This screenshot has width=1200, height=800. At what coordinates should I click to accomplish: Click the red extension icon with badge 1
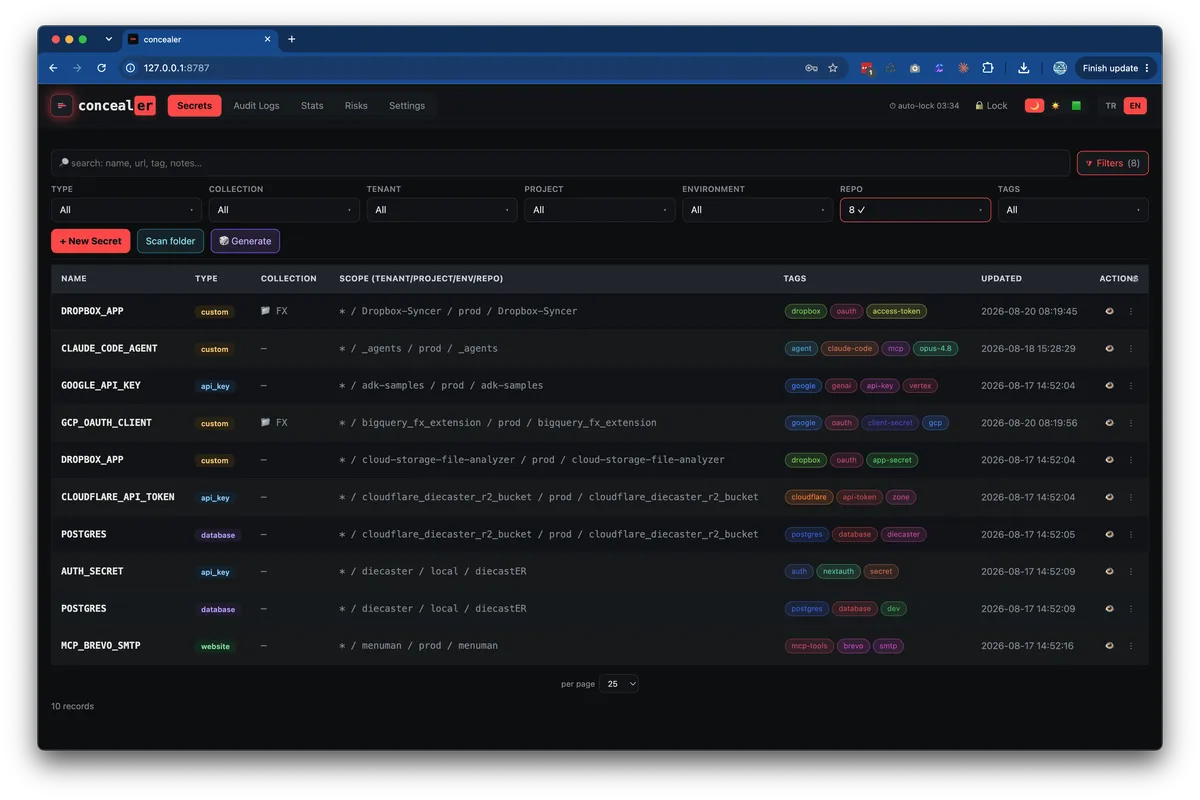tap(867, 68)
